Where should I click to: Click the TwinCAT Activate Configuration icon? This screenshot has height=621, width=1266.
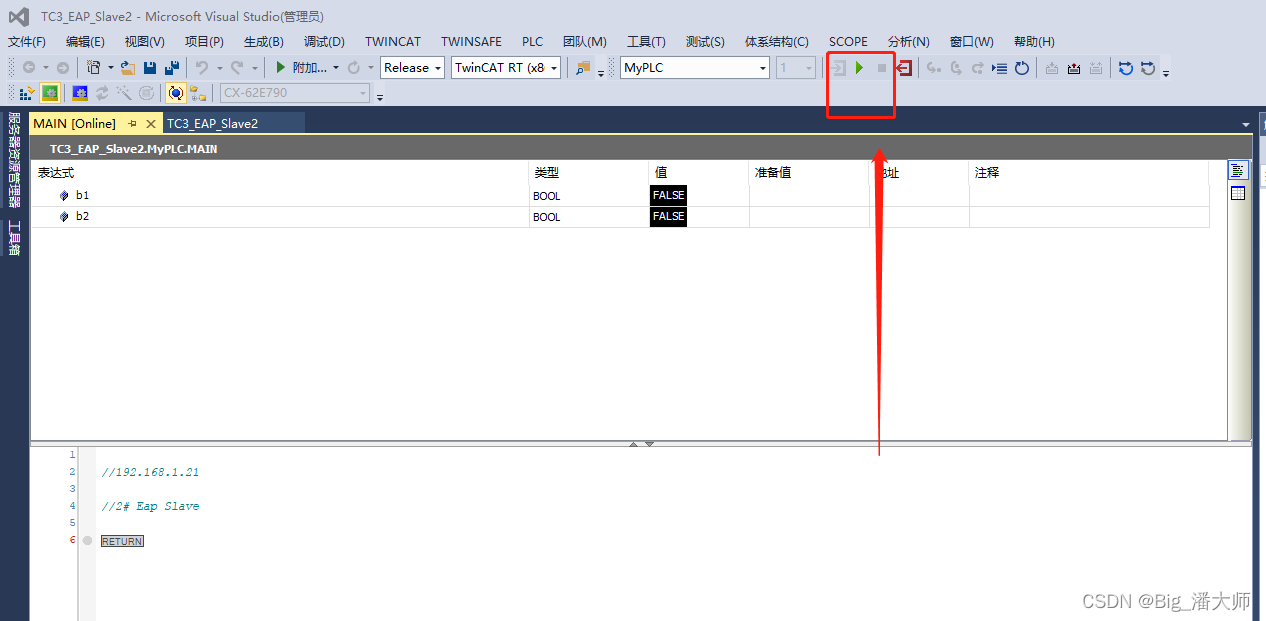tap(26, 93)
